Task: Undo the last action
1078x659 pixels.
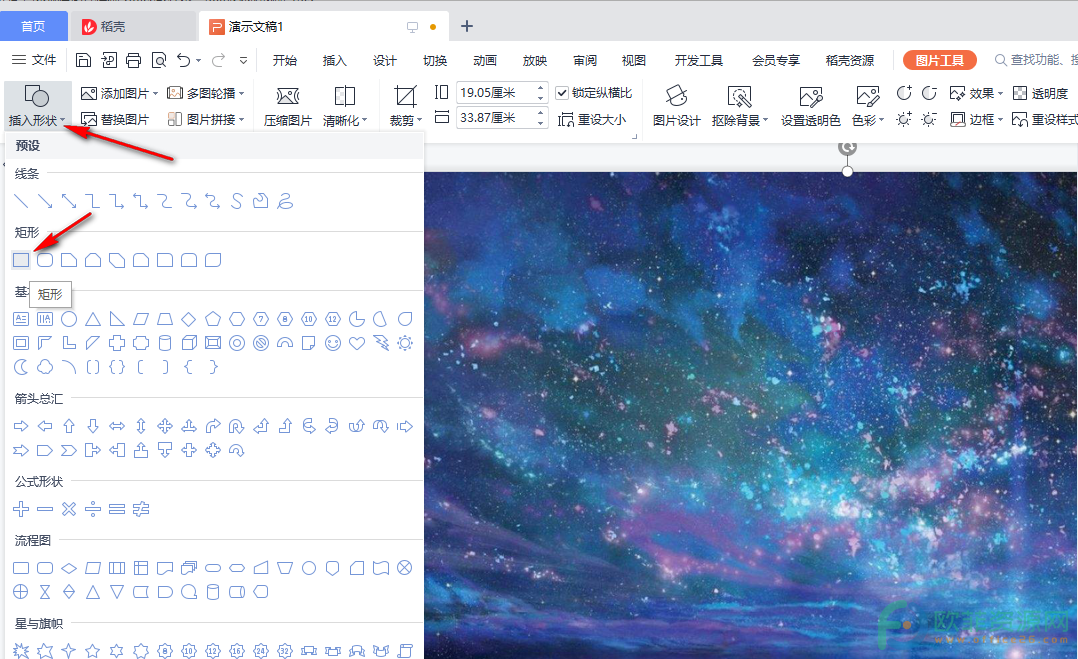Action: point(184,60)
